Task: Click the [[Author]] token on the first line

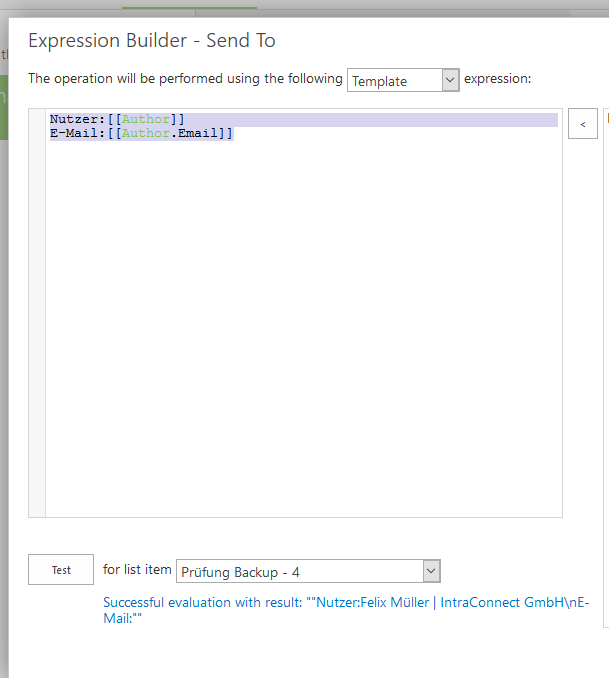Action: (x=146, y=120)
